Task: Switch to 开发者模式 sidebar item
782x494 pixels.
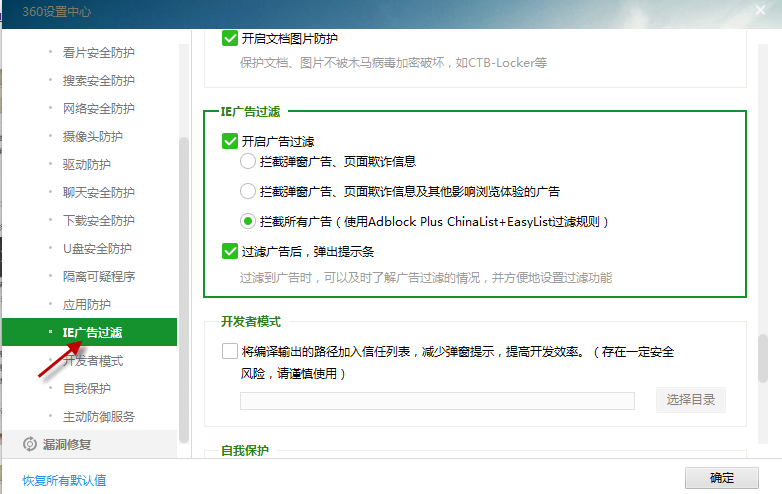Action: (92, 360)
